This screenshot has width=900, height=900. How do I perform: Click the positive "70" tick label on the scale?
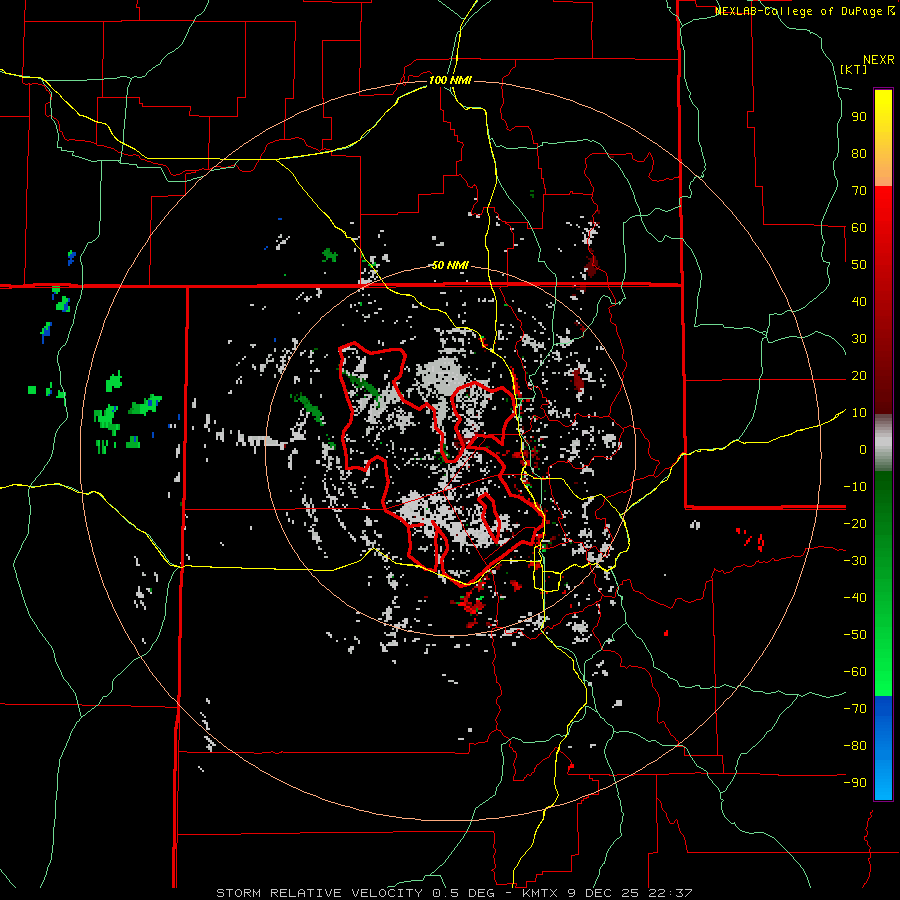click(x=859, y=191)
